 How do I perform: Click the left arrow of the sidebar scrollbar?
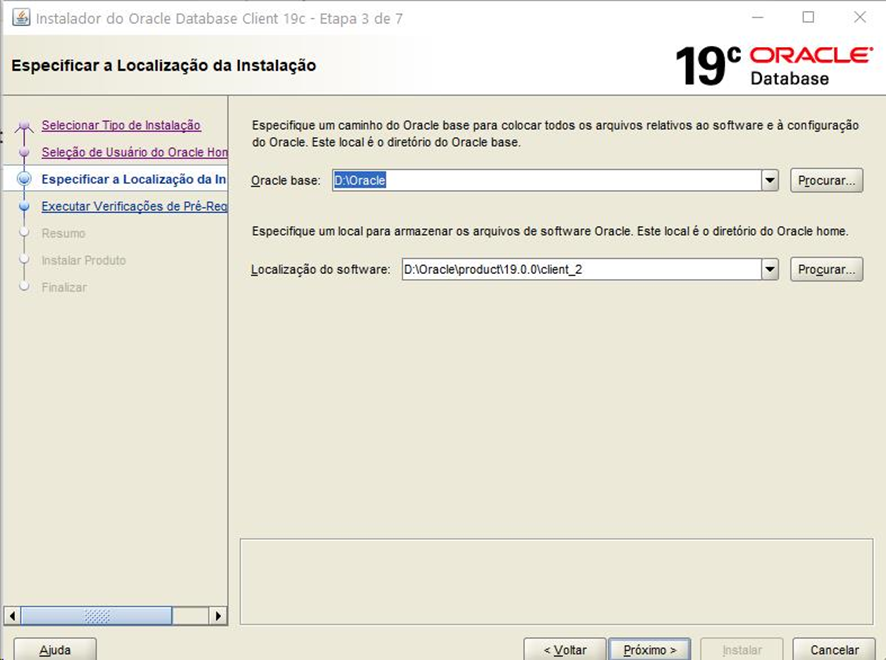pos(12,615)
